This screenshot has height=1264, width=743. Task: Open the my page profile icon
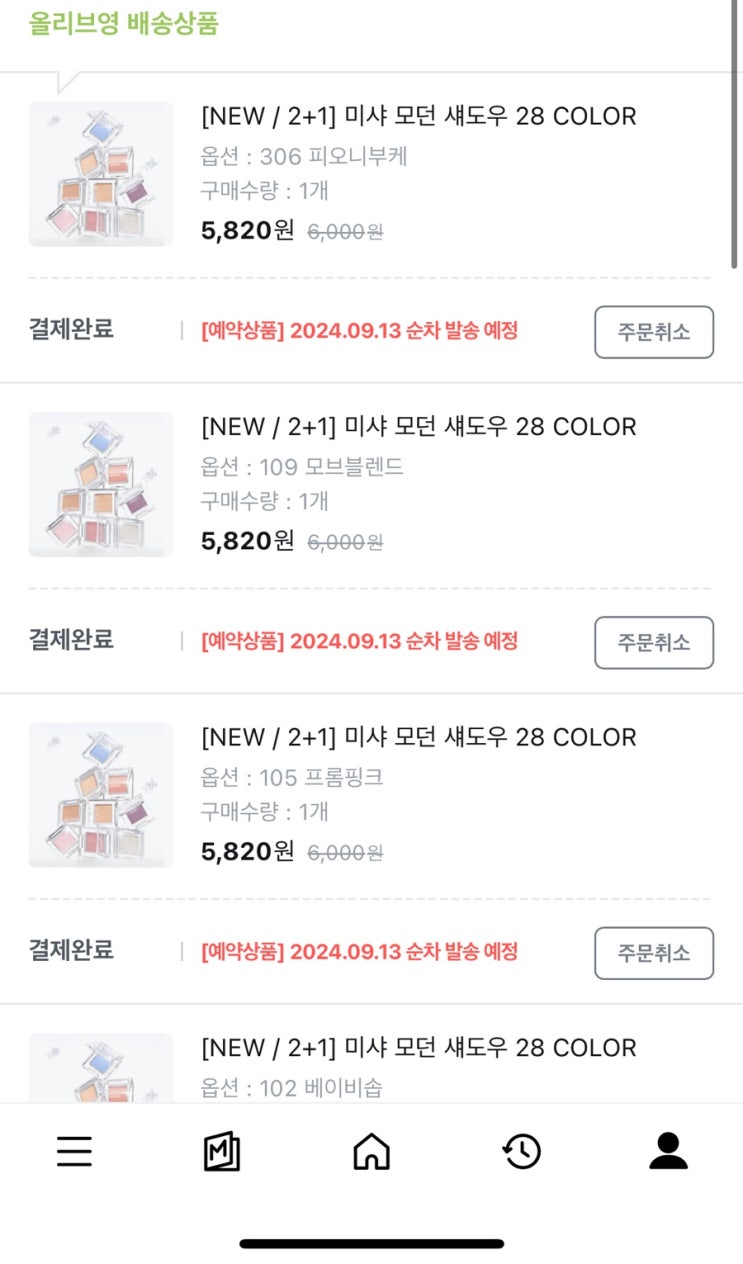click(x=668, y=1152)
